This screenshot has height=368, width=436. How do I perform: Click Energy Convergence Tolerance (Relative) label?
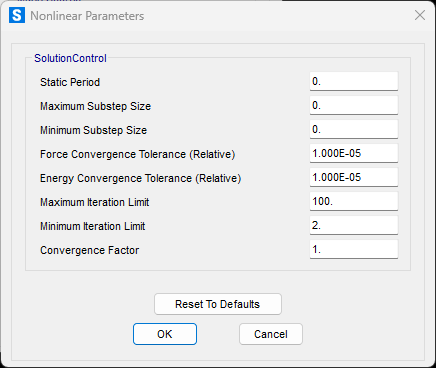tap(140, 178)
